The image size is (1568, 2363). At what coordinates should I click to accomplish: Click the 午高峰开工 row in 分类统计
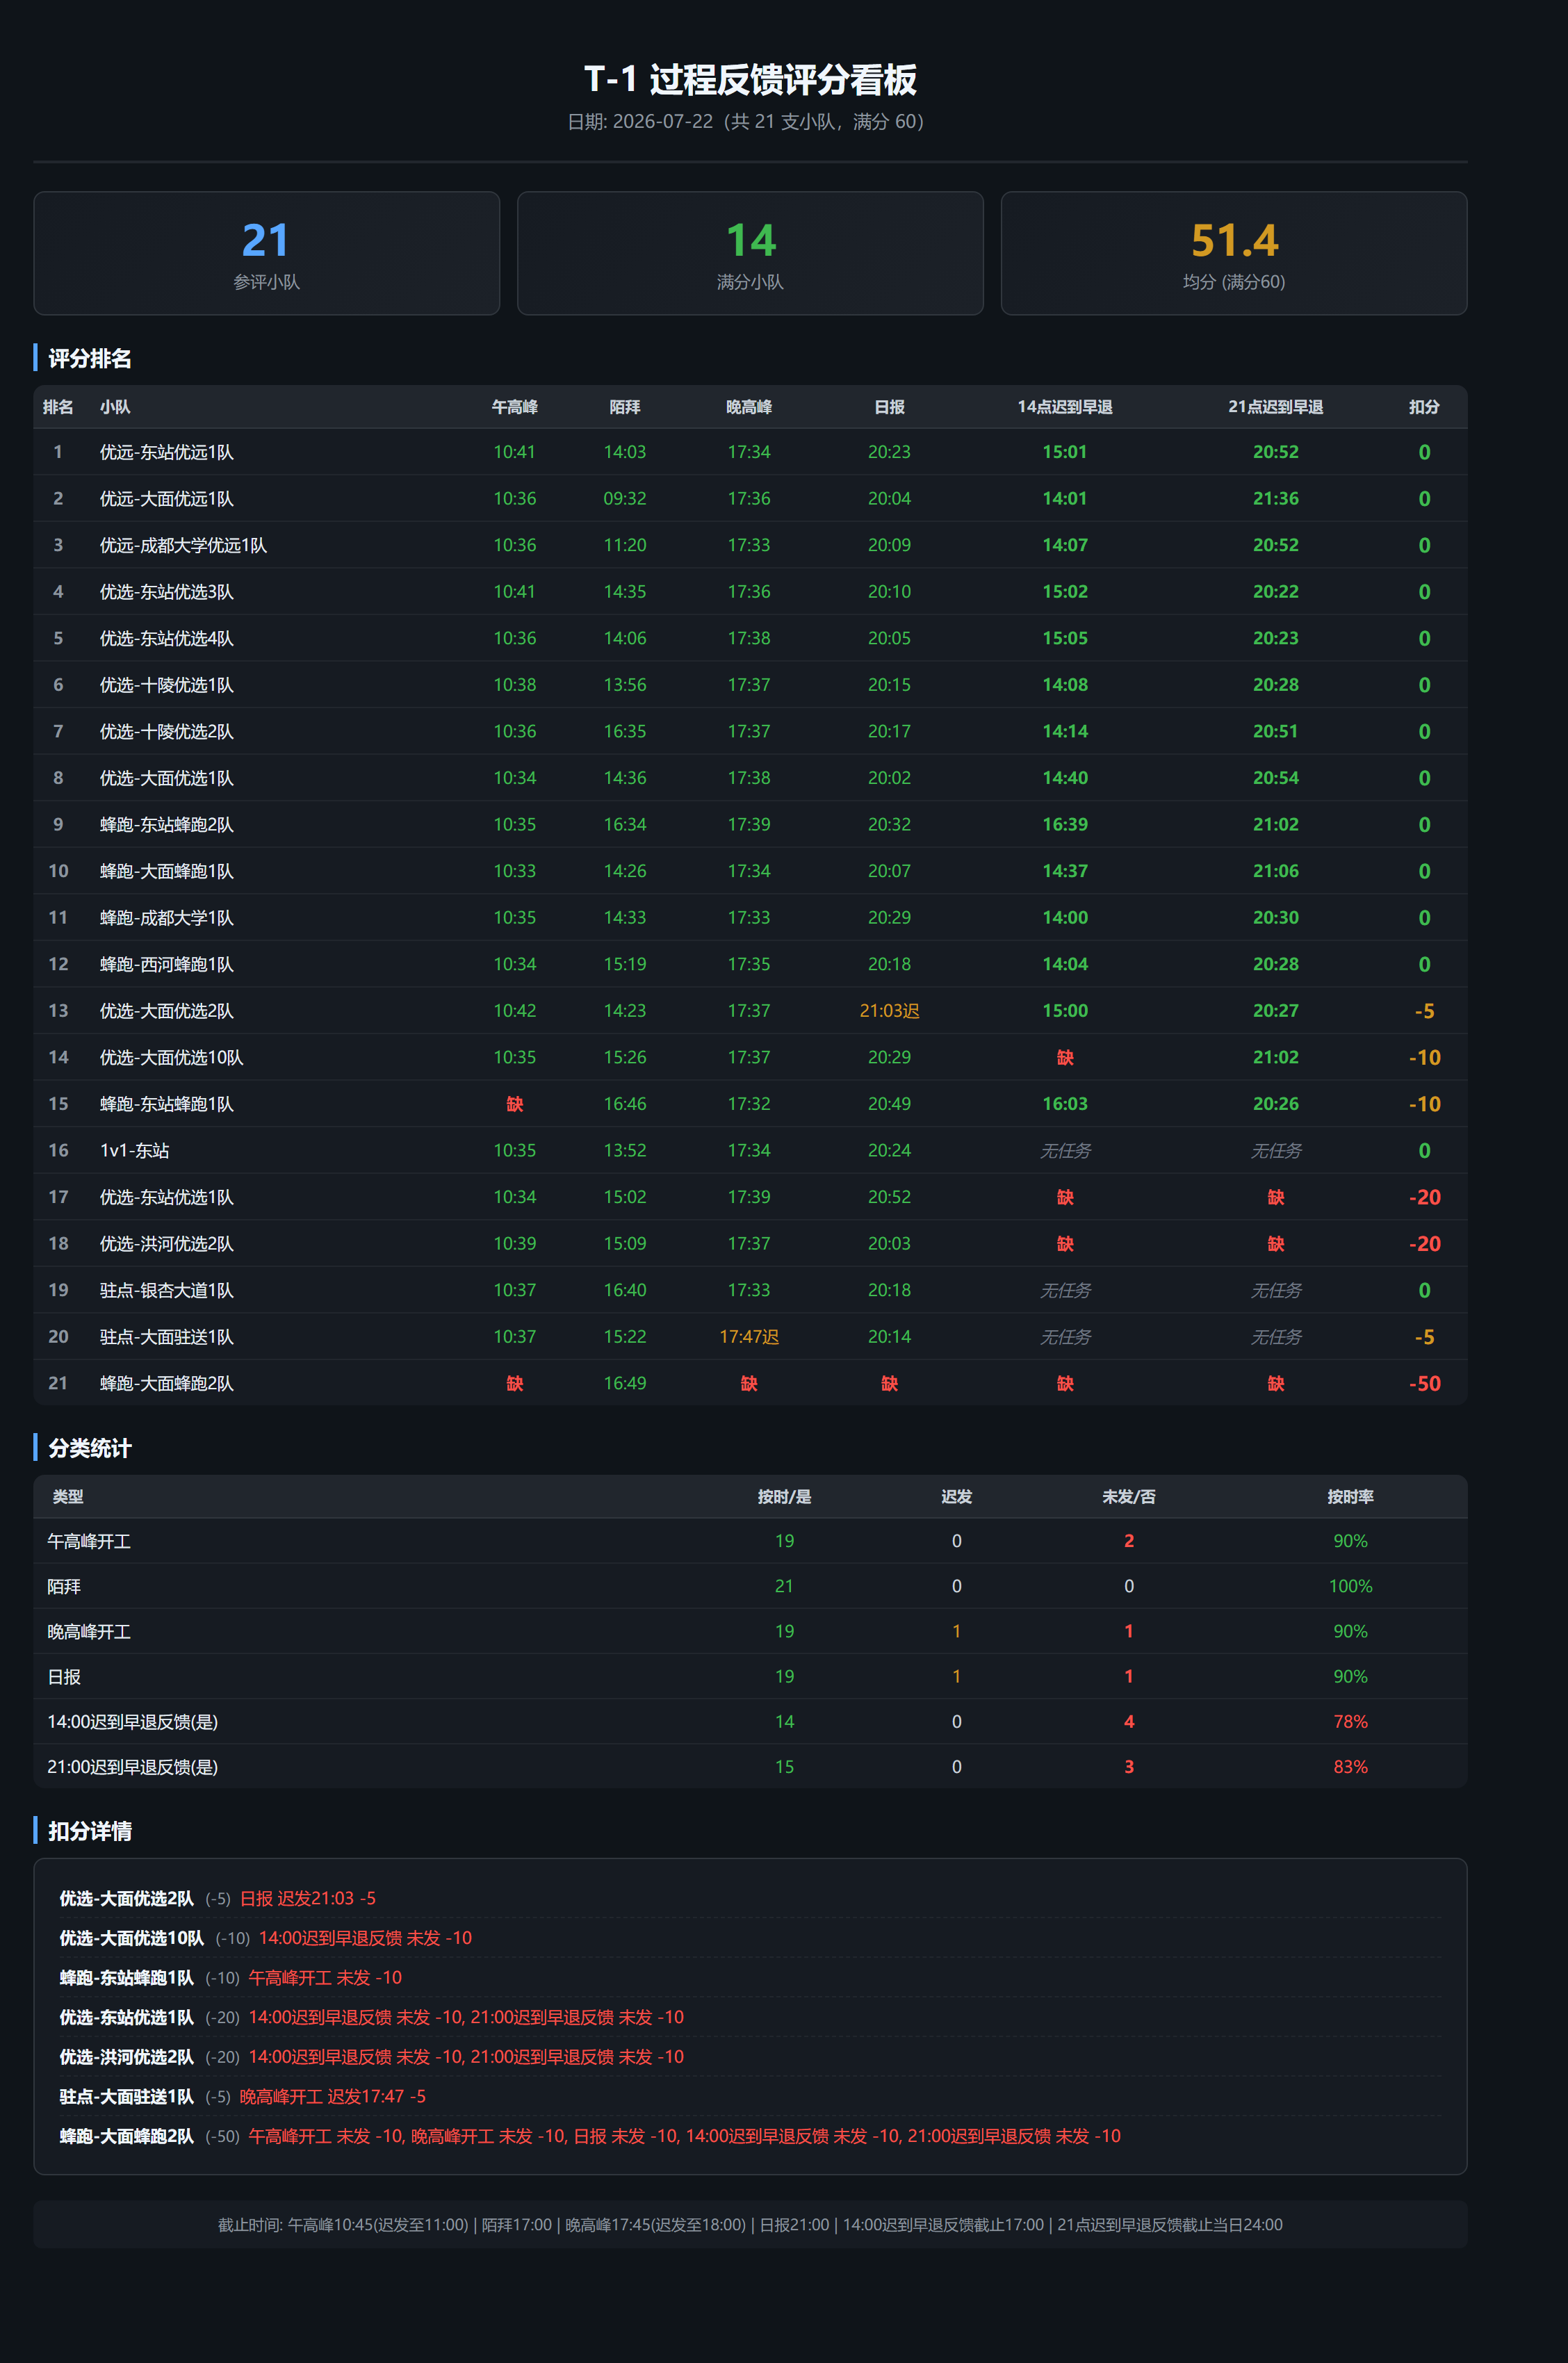coord(750,1541)
